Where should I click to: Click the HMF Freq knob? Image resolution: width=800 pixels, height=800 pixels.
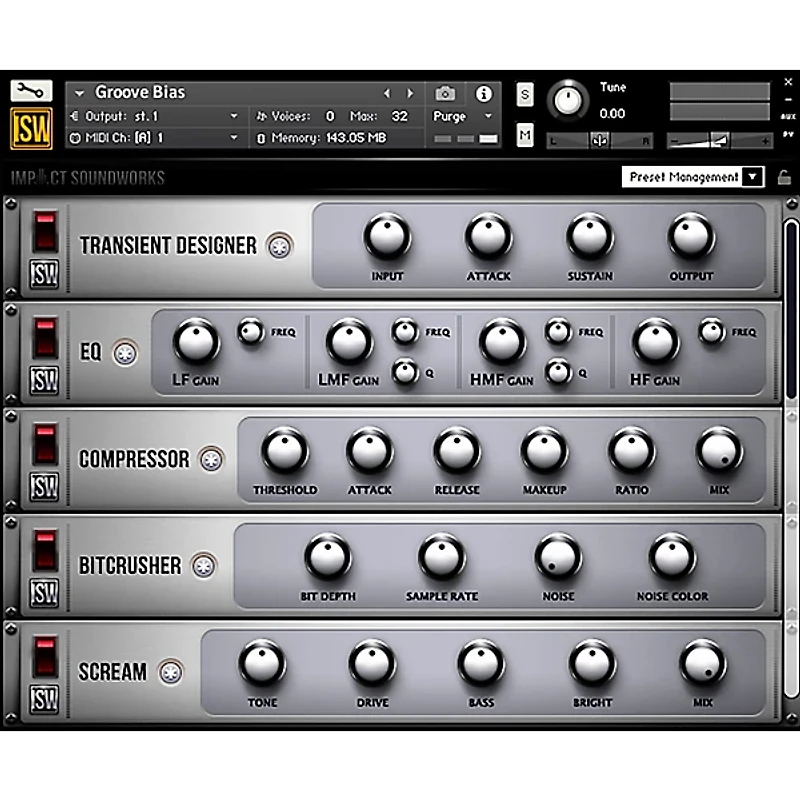pos(558,332)
